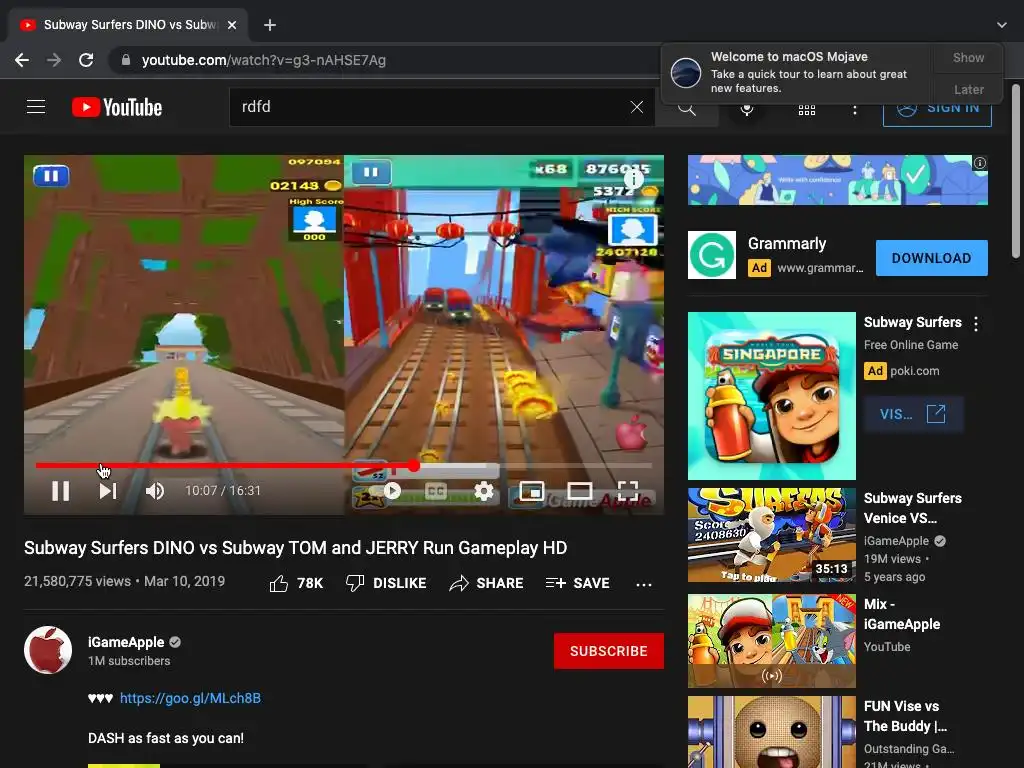Open iGameApple channel name link
The height and width of the screenshot is (768, 1024).
tap(126, 643)
